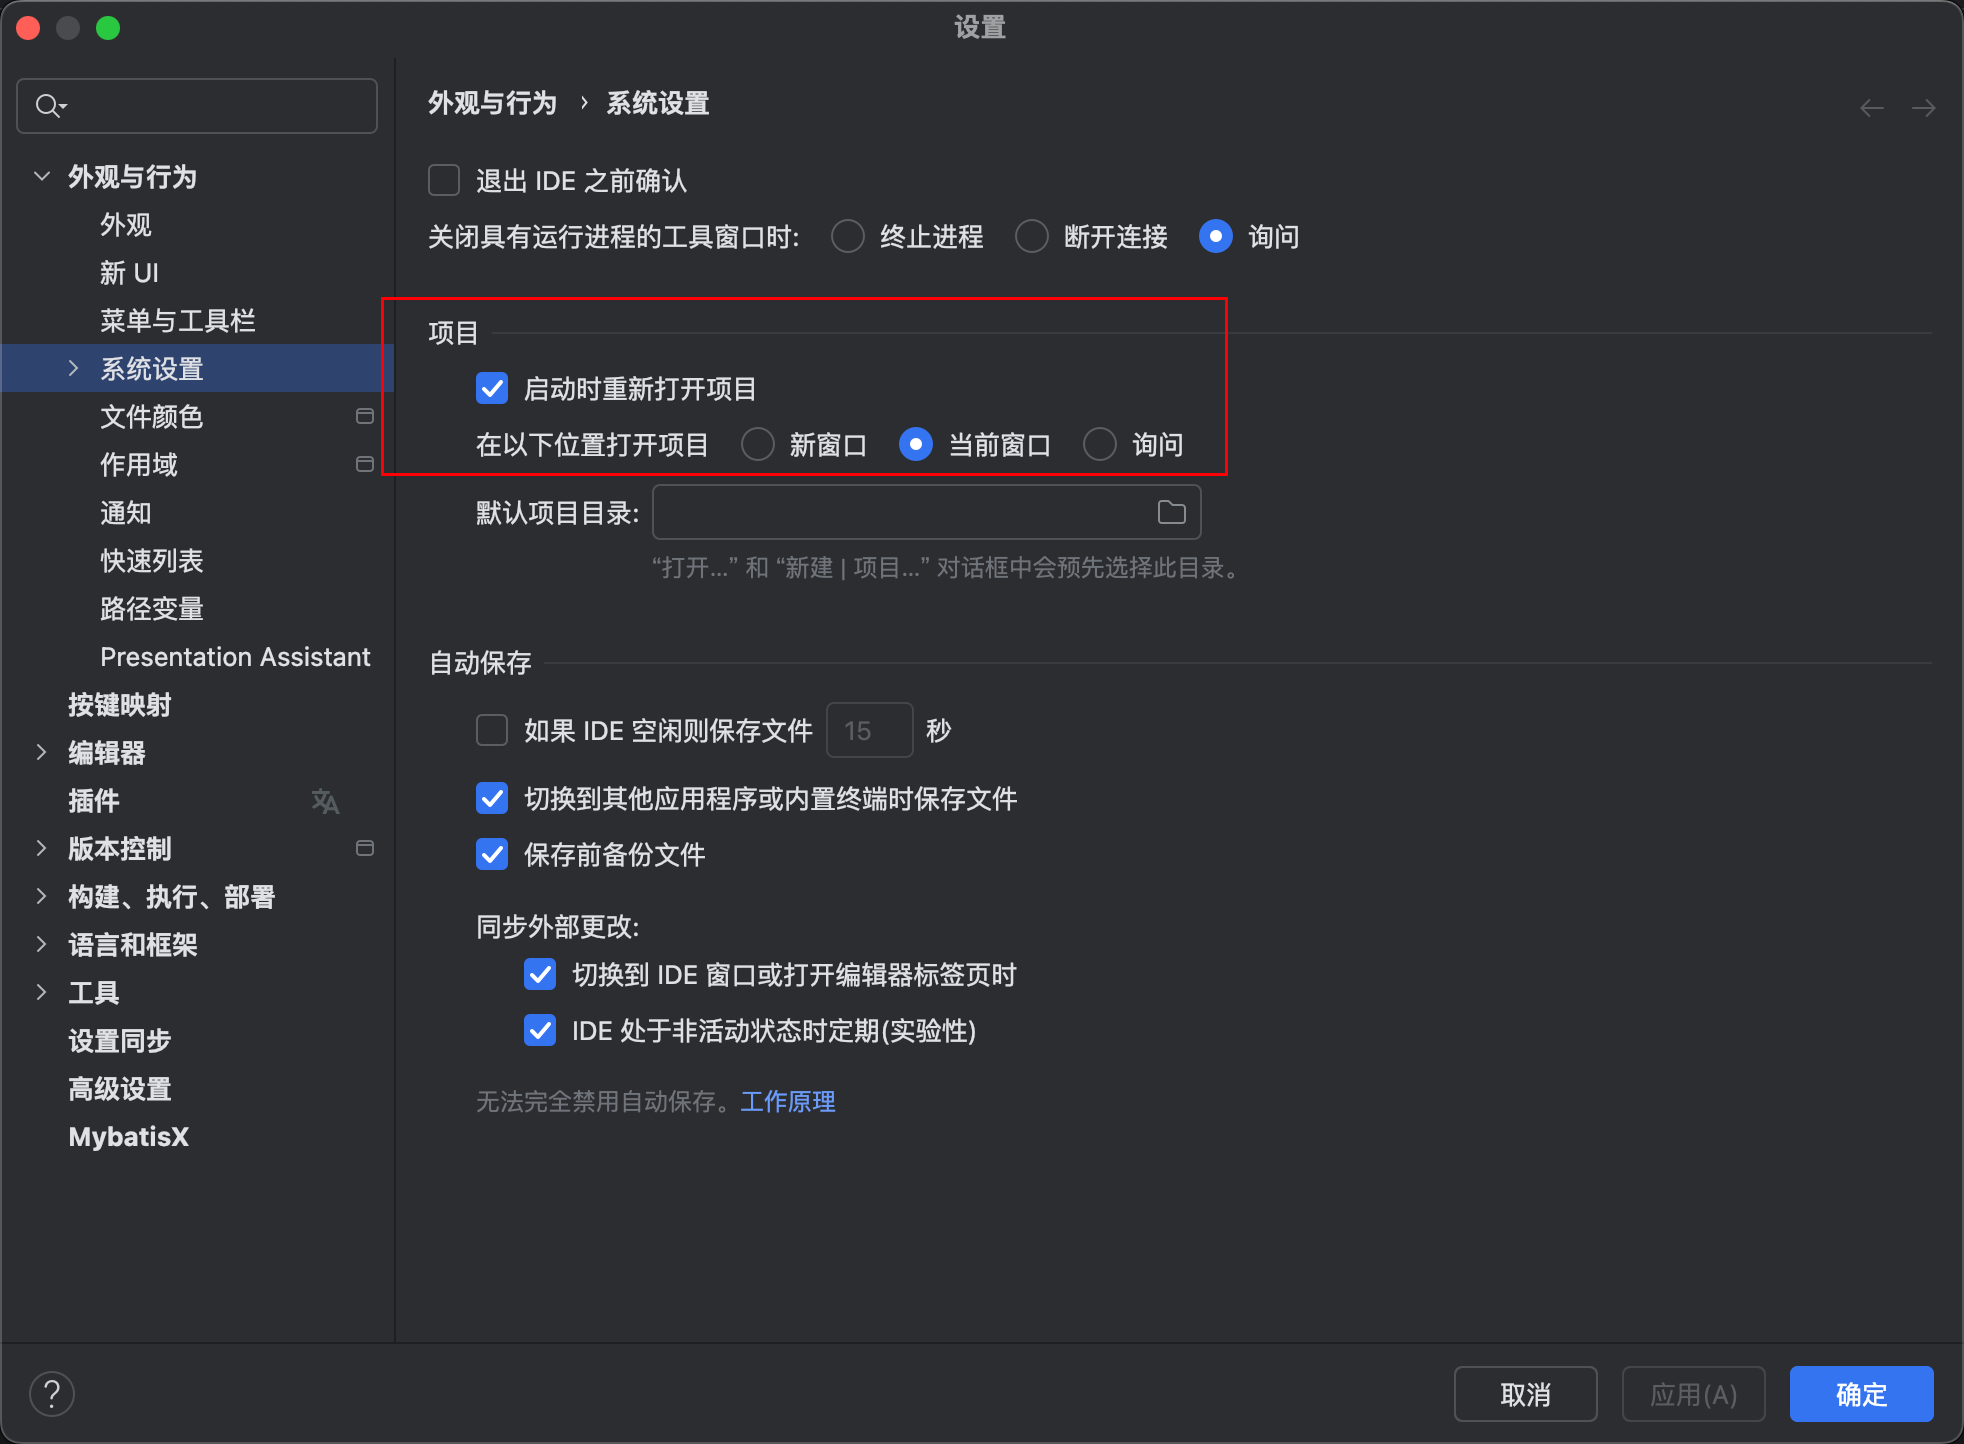Expand the 系统设置 tree node
The width and height of the screenshot is (1964, 1444).
[73, 368]
